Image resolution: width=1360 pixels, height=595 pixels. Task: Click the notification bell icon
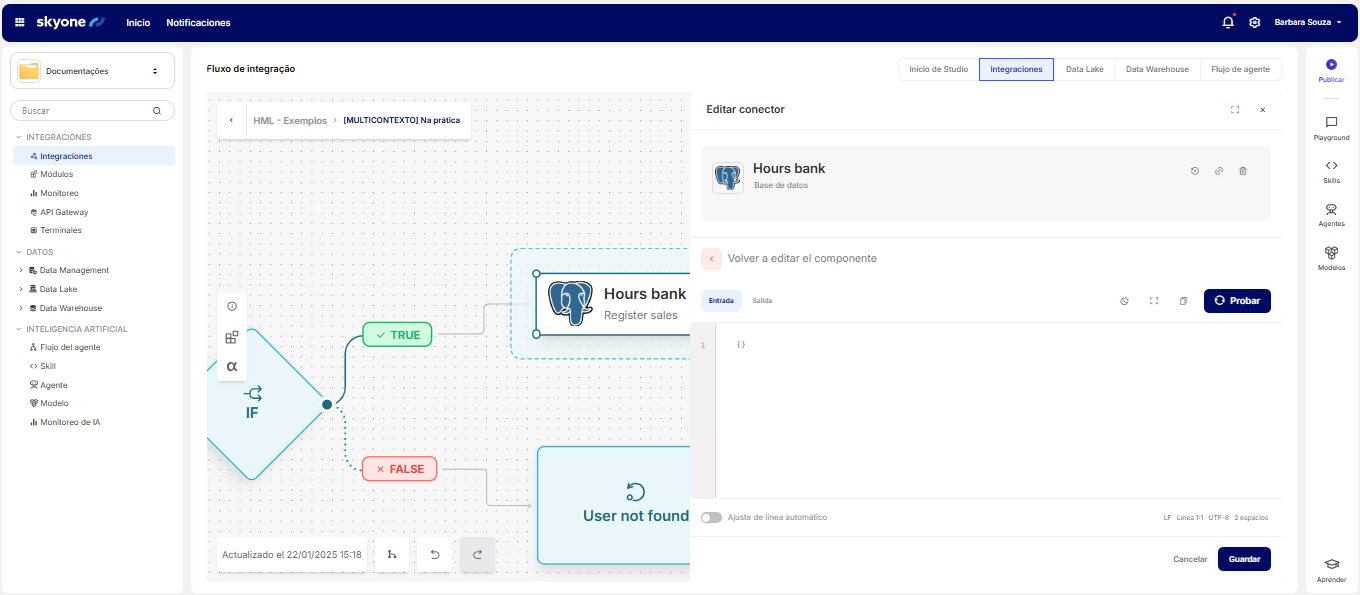pos(1228,22)
